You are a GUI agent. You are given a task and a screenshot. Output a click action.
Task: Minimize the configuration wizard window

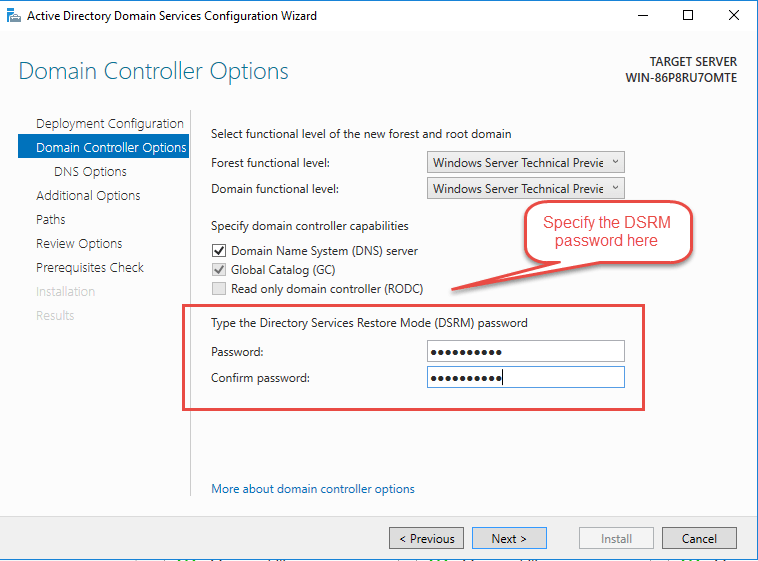[x=643, y=16]
